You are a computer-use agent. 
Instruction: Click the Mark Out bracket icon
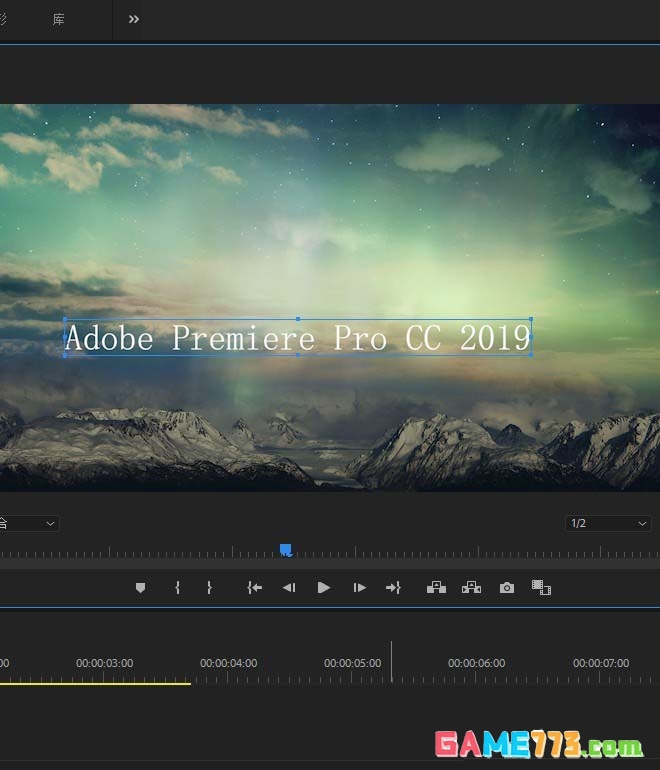[209, 587]
